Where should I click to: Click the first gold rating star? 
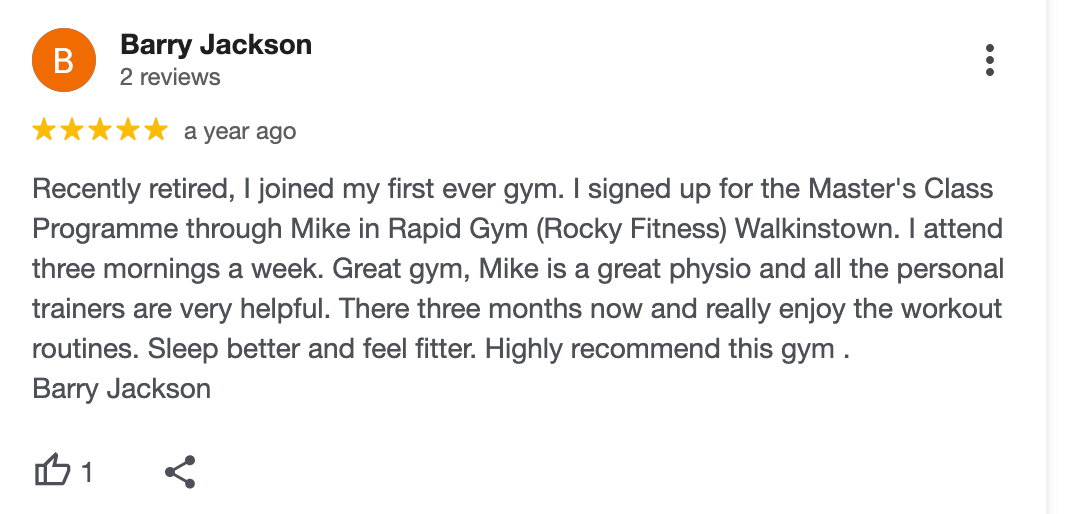click(x=45, y=131)
